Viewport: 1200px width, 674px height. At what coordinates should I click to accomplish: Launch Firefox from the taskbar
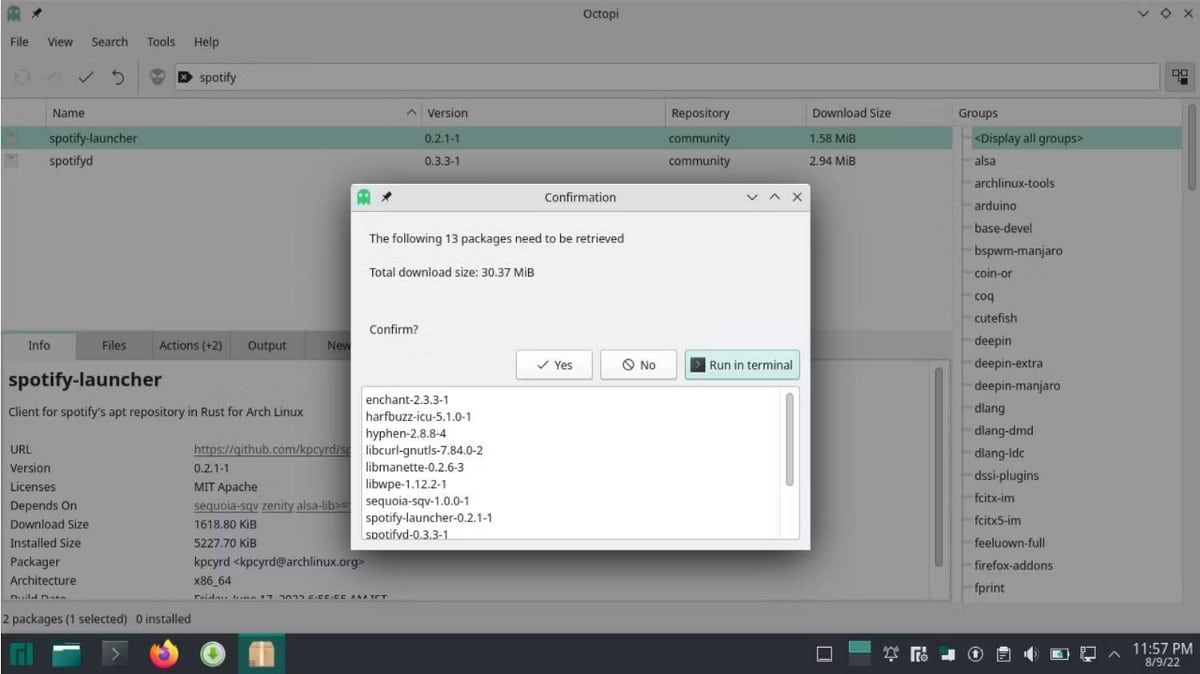(163, 653)
